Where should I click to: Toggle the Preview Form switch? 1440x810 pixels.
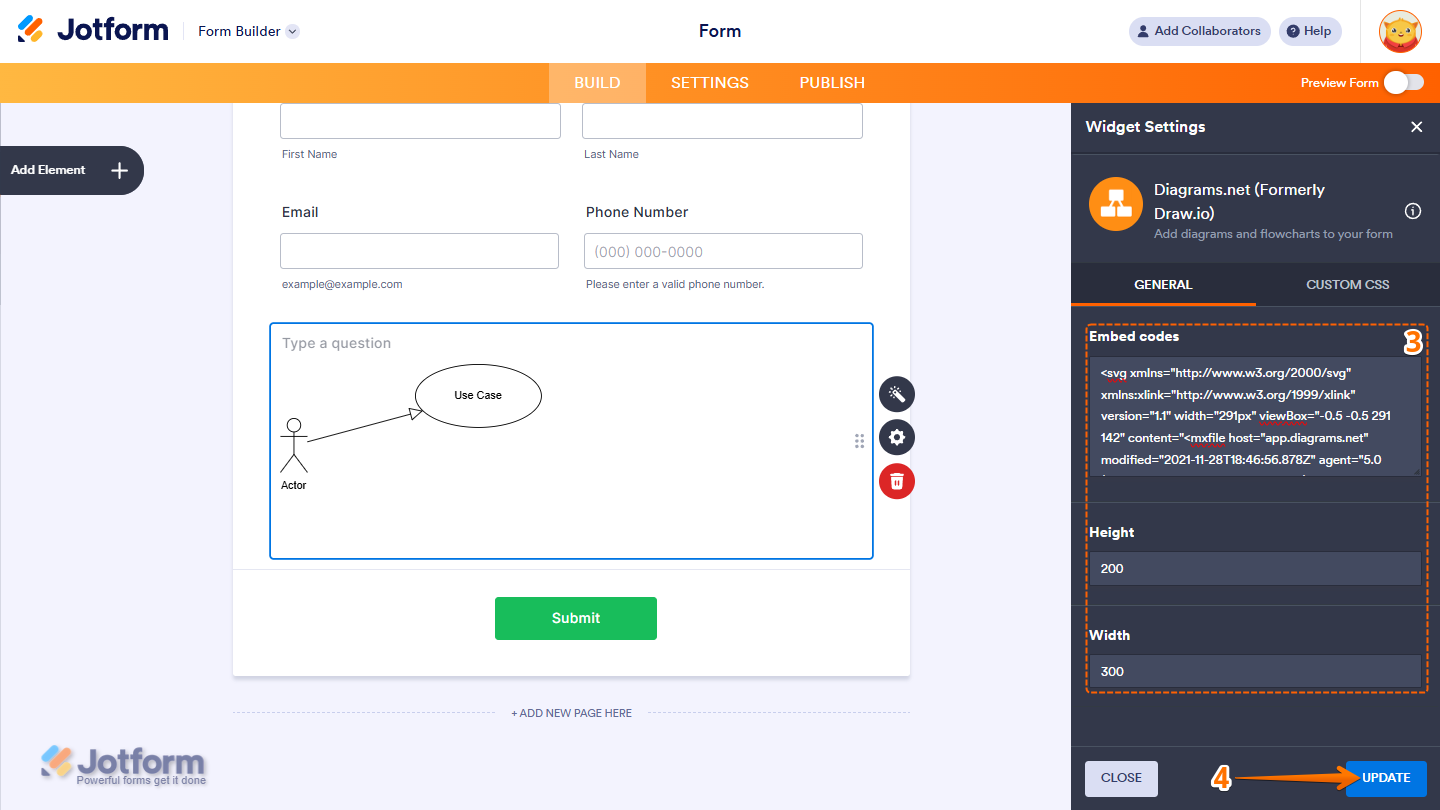(x=1404, y=82)
